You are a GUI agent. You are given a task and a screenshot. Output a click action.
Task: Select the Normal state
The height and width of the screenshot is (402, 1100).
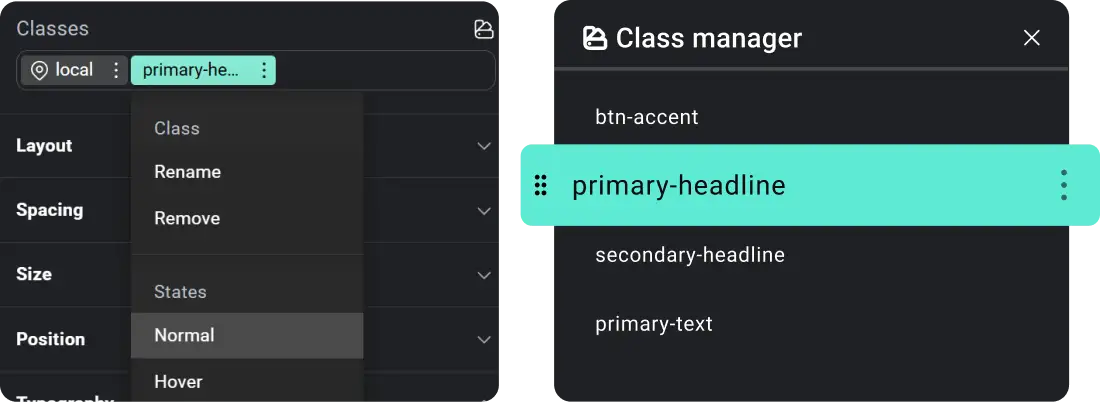click(x=185, y=335)
